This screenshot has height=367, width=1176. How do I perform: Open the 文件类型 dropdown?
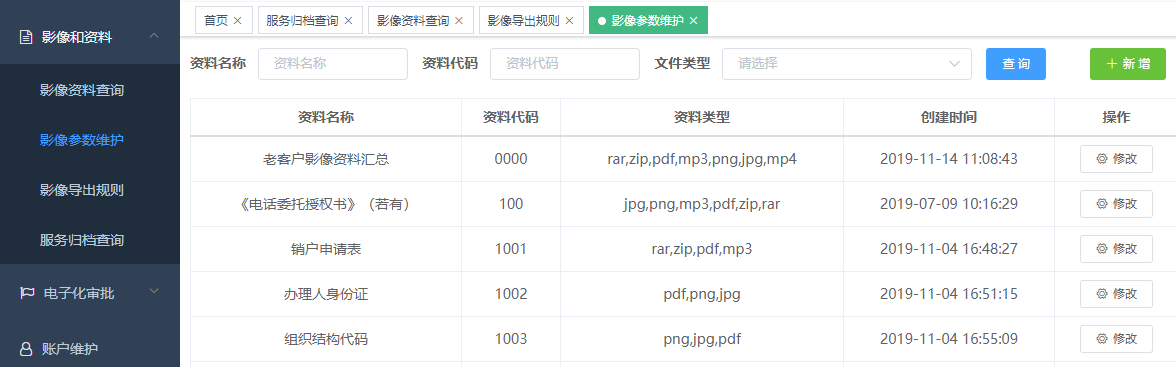click(847, 64)
